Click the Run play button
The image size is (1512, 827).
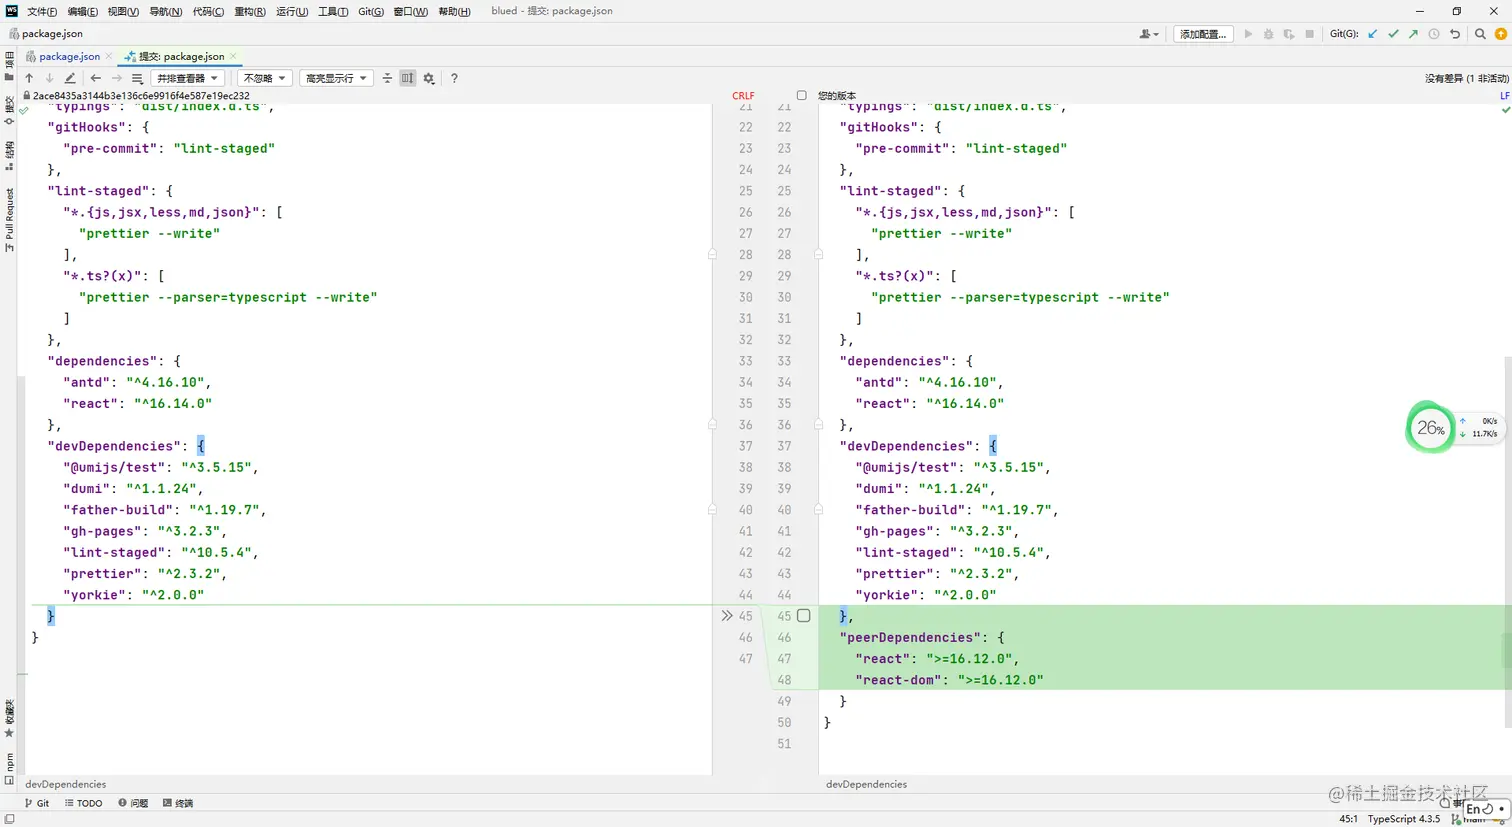(x=1248, y=34)
